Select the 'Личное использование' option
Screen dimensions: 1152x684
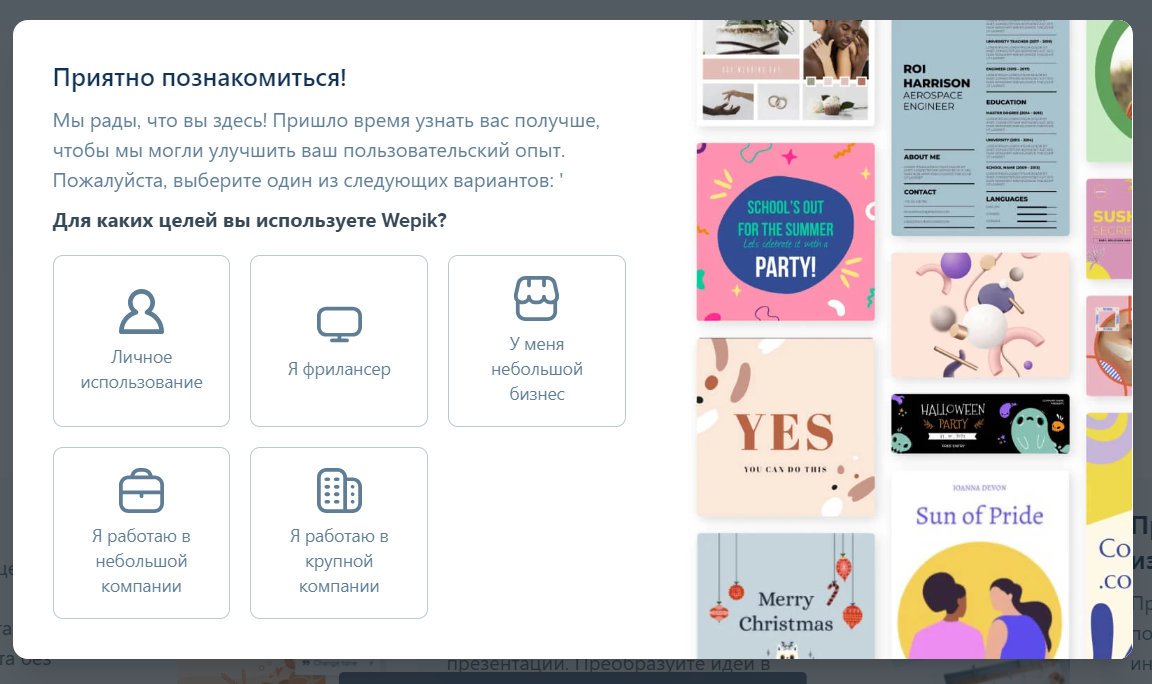(x=141, y=341)
